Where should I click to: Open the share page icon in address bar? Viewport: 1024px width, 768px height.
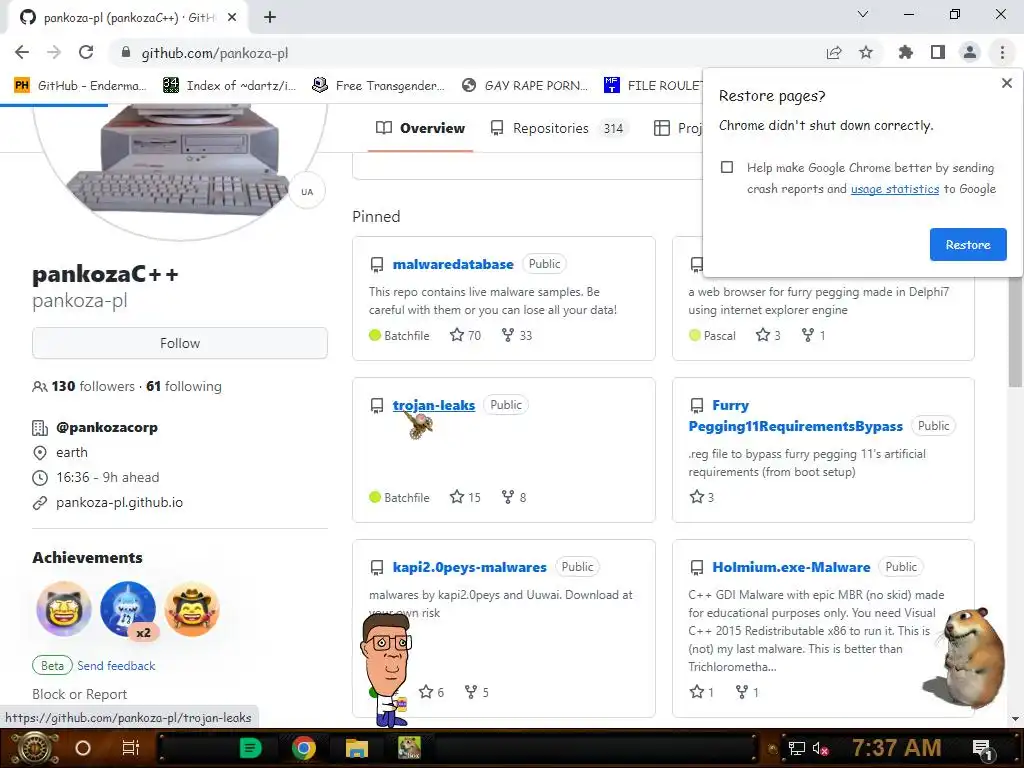click(834, 52)
